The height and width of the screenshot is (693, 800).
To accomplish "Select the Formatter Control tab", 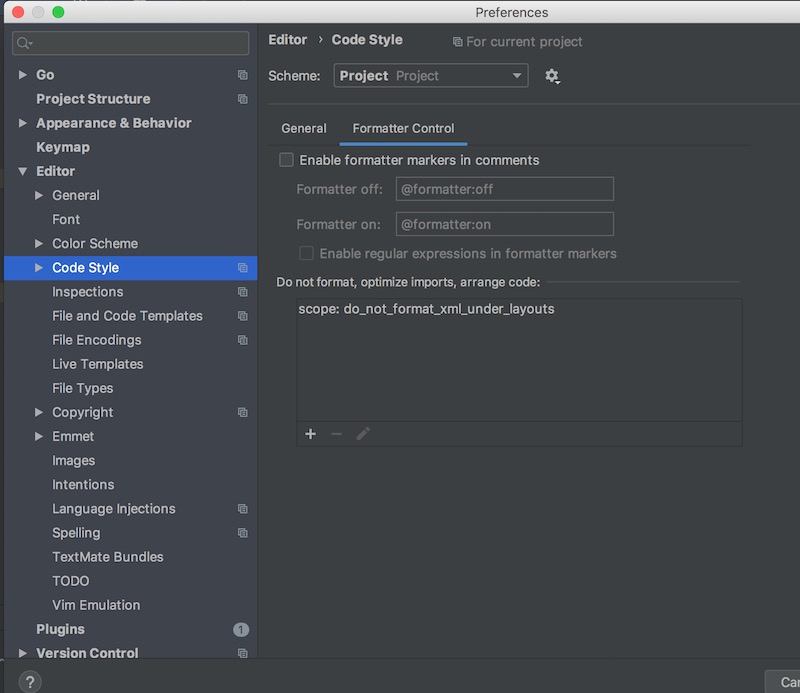I will coord(403,128).
